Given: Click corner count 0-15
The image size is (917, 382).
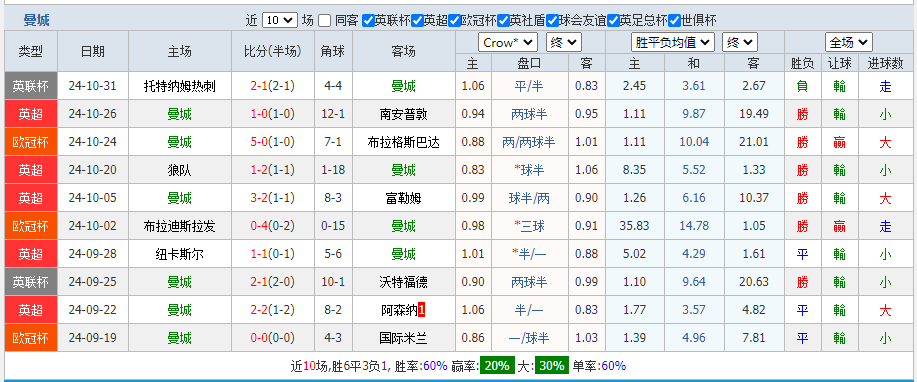Looking at the screenshot, I should click(x=333, y=226).
